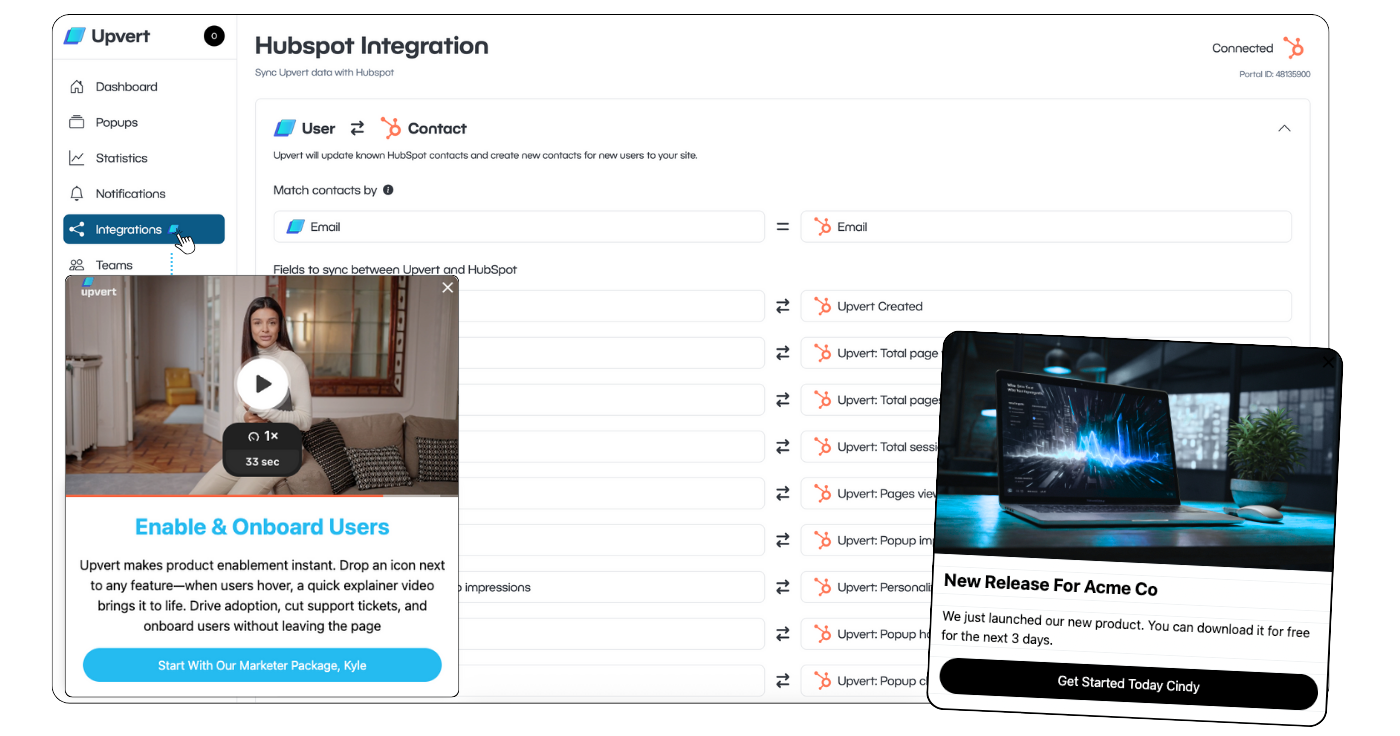Click Start With Our Marketer Package, Kyle
This screenshot has width=1400, height=736.
pyautogui.click(x=262, y=665)
